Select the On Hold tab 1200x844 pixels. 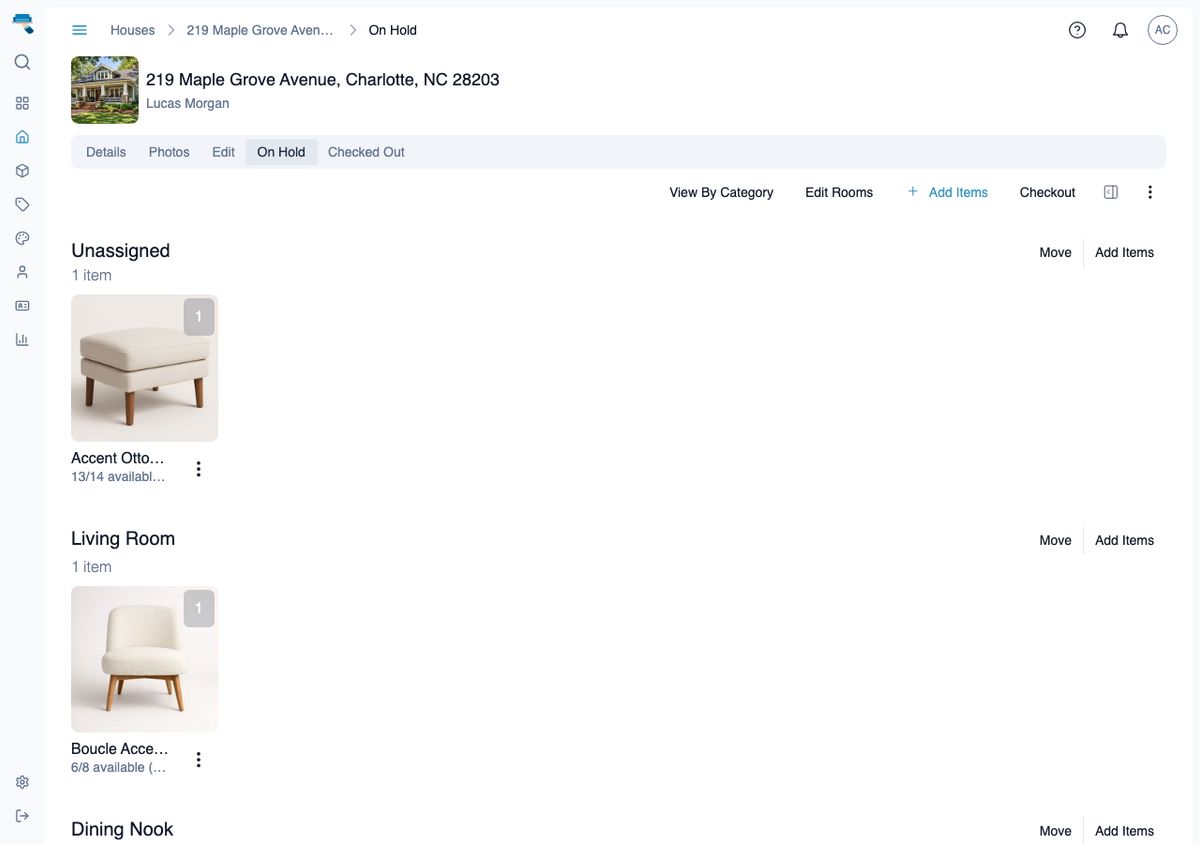coord(281,152)
